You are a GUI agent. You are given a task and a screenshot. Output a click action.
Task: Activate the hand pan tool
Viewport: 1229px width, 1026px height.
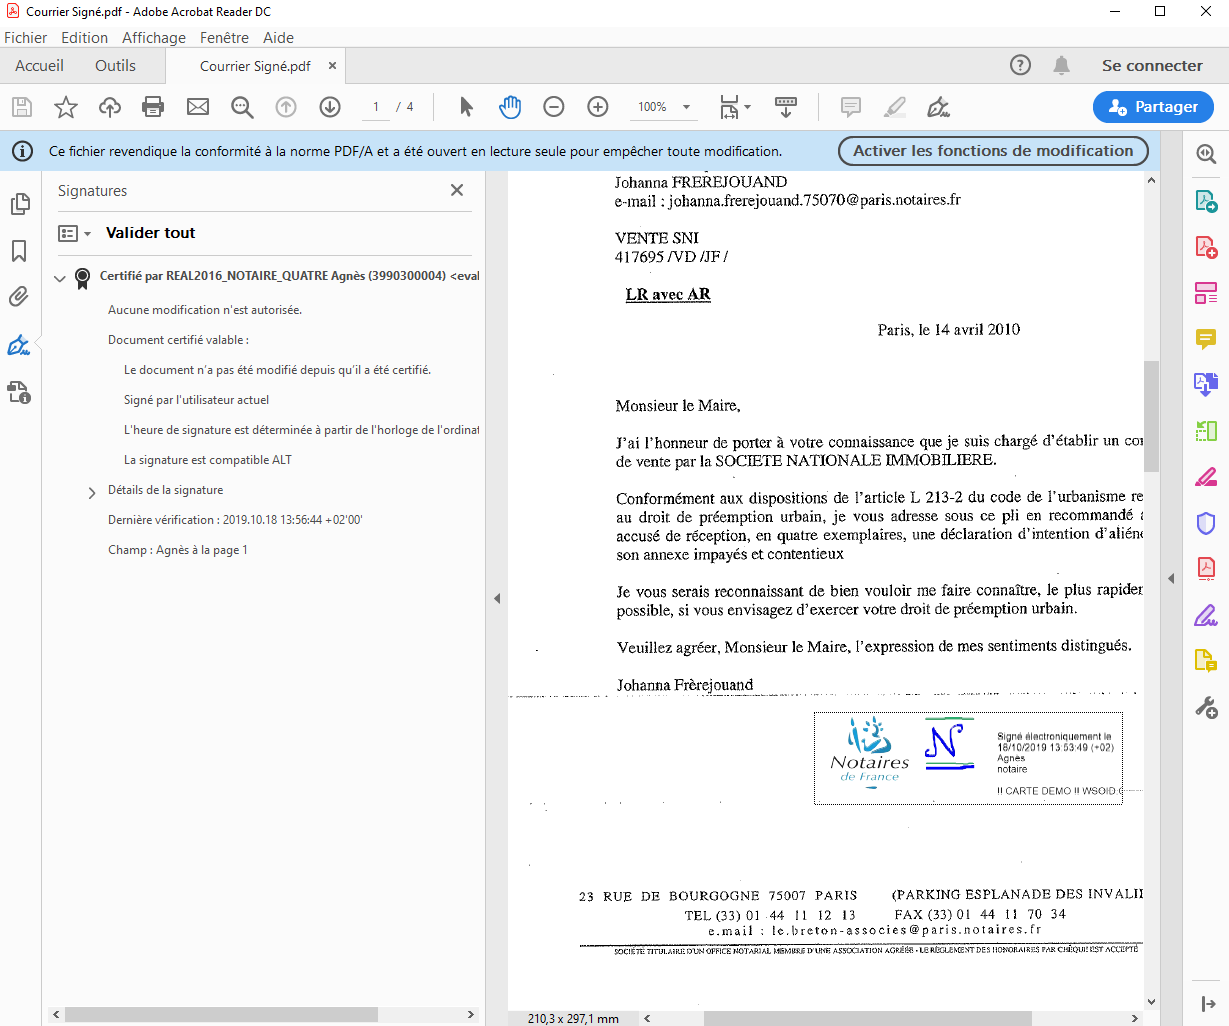click(510, 107)
